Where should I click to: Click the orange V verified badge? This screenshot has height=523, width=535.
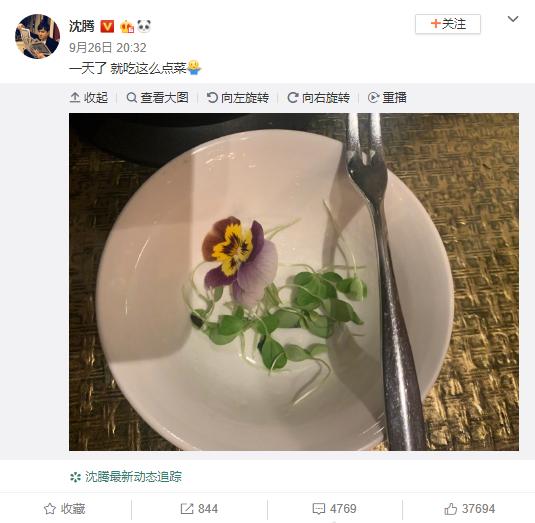click(107, 26)
